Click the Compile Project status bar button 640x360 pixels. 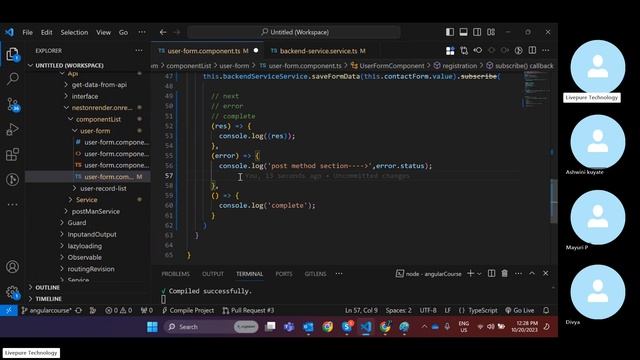[188, 311]
